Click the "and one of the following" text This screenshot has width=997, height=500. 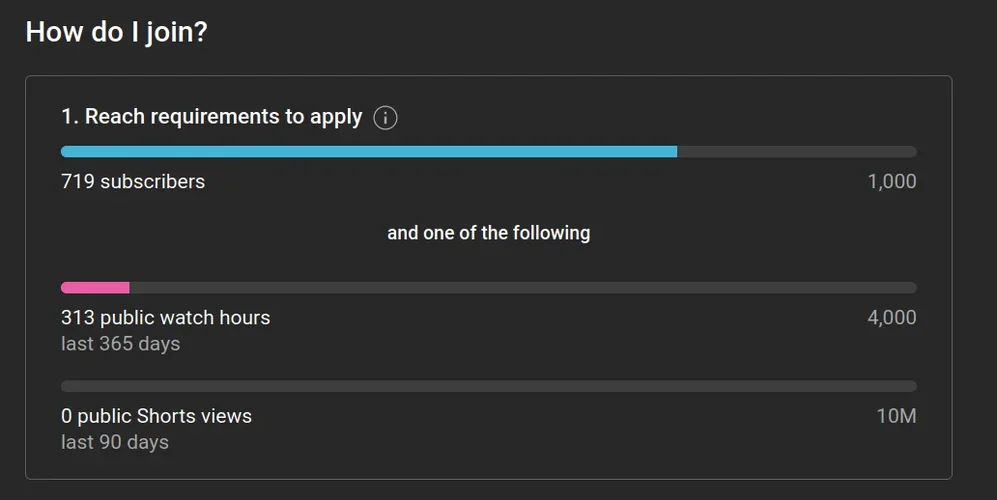click(488, 233)
